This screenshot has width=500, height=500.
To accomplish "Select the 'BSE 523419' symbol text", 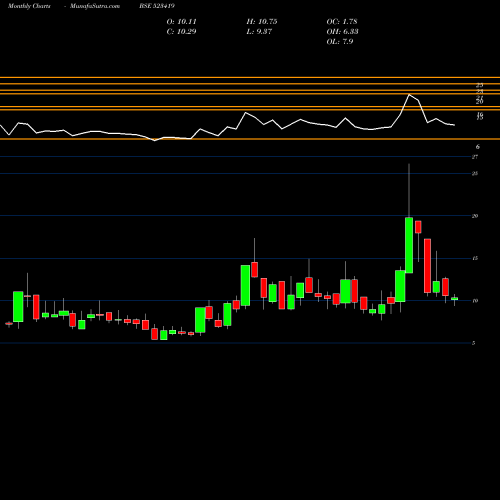I will coord(157,6).
